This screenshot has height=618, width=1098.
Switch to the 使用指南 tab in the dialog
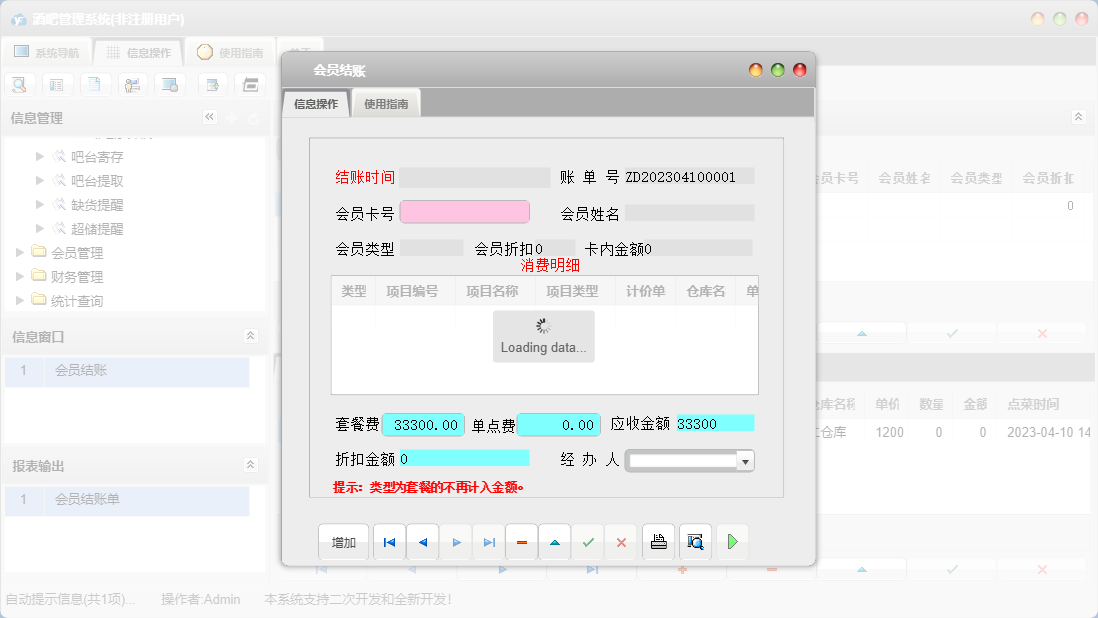pos(385,102)
